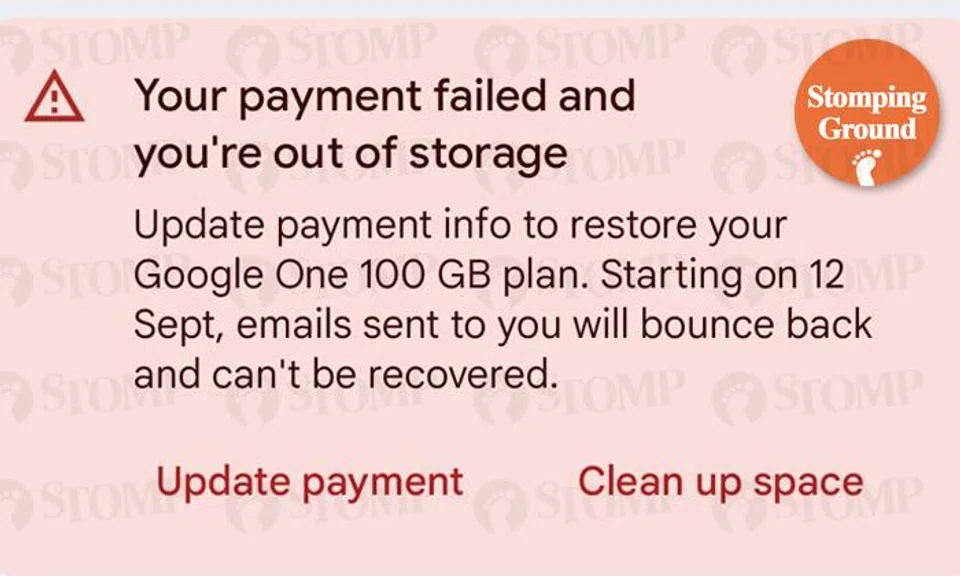This screenshot has width=960, height=576.
Task: Click the red warning triangle icon
Action: click(56, 99)
